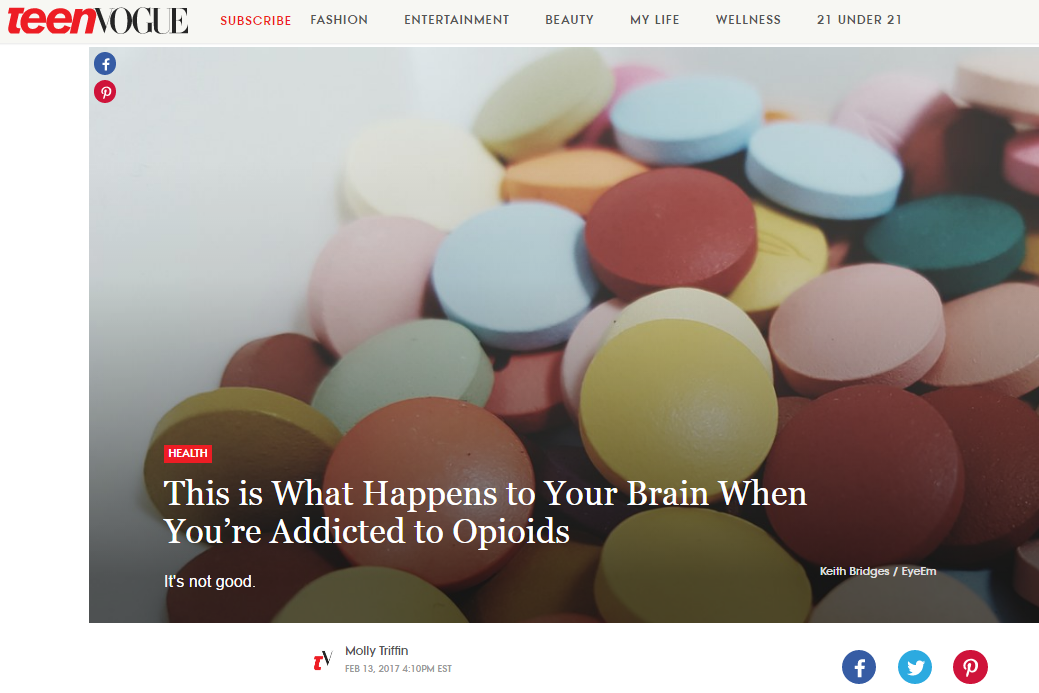
Task: Click the opioids article headline
Action: tap(485, 512)
